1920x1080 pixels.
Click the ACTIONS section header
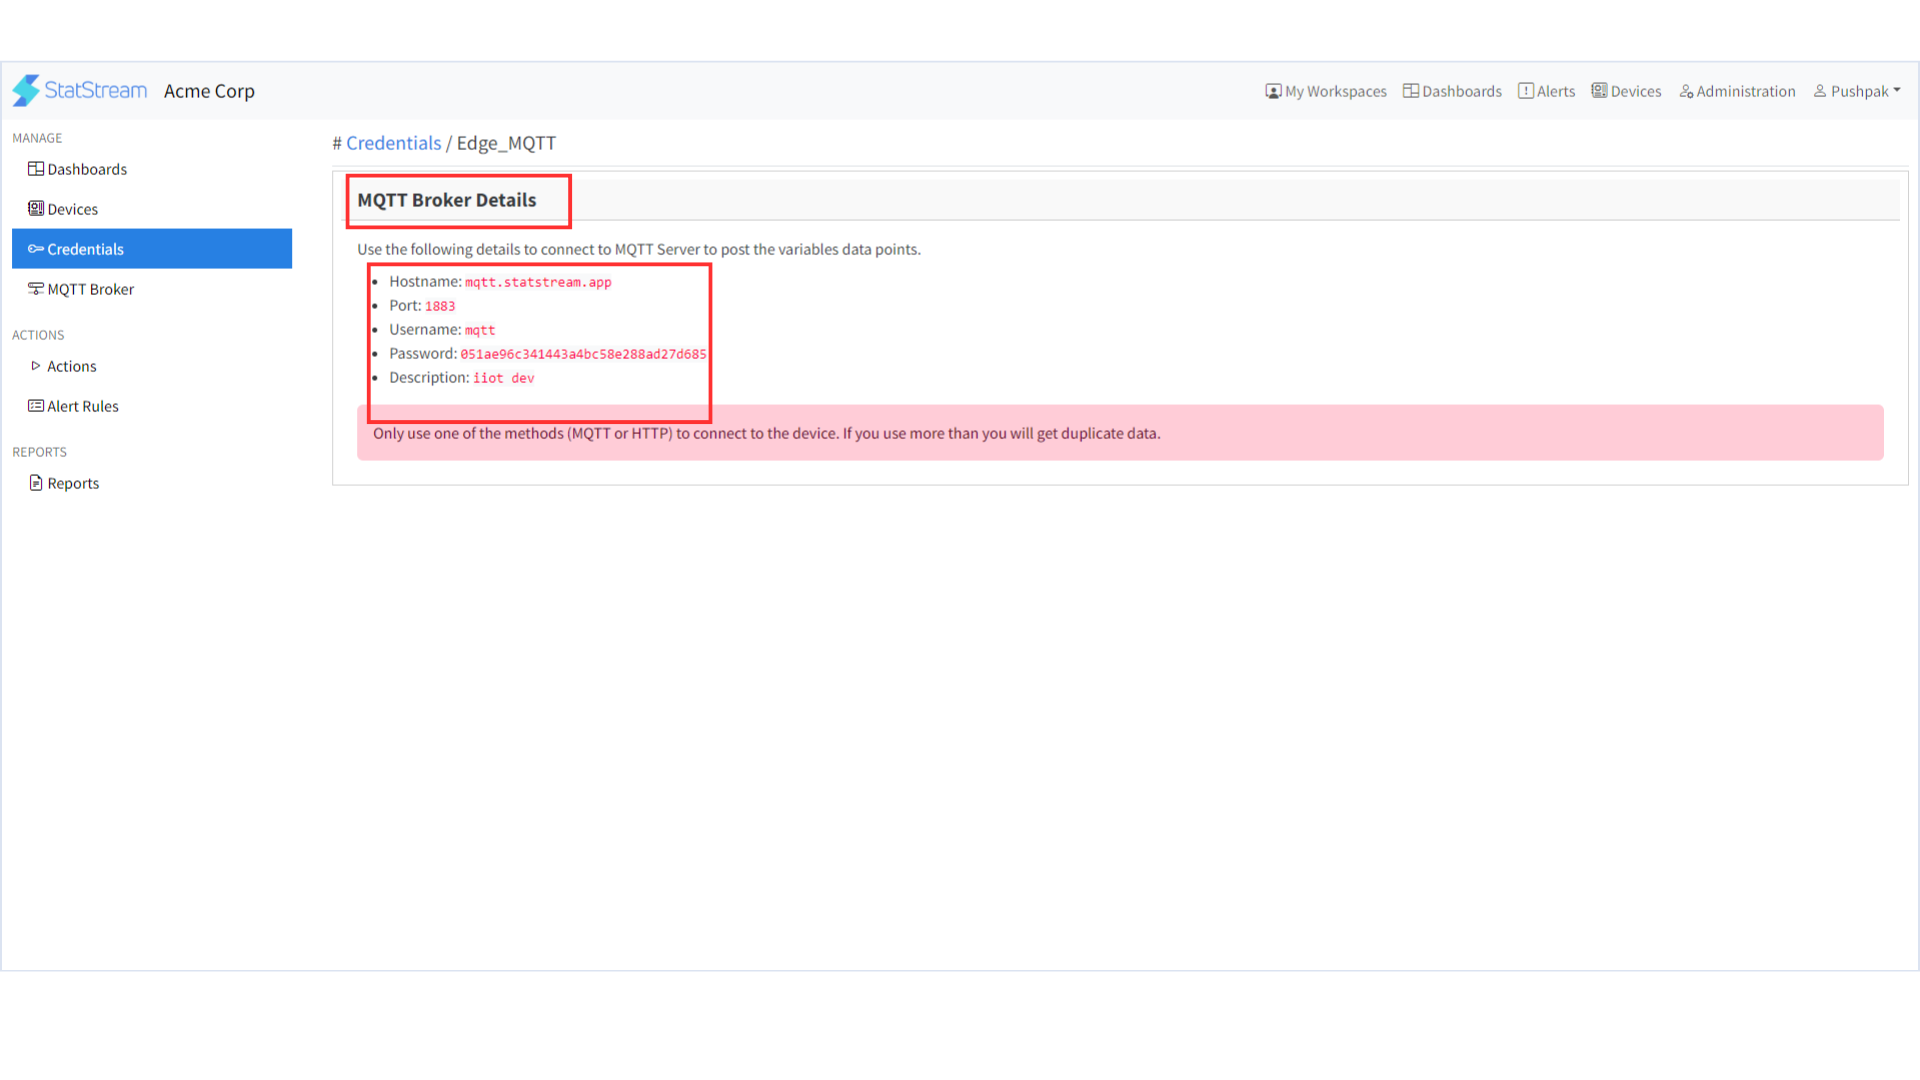(38, 335)
